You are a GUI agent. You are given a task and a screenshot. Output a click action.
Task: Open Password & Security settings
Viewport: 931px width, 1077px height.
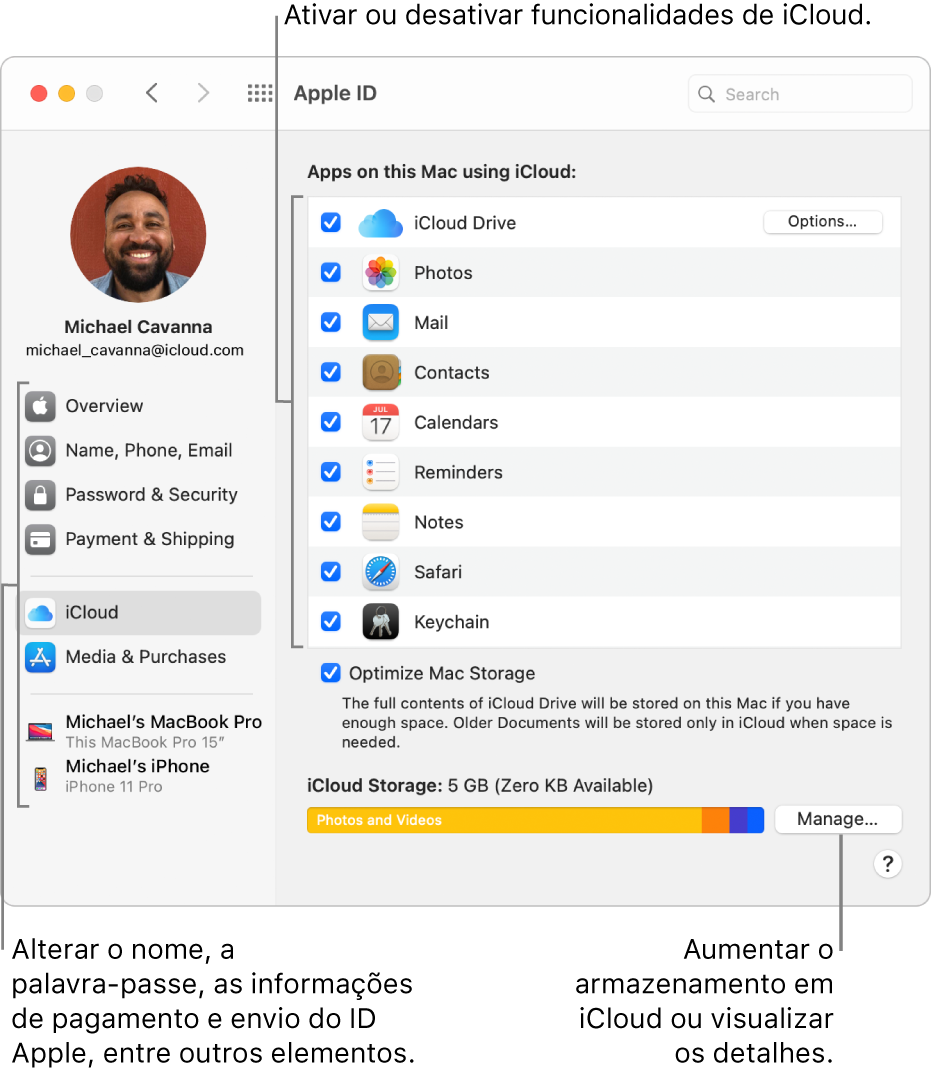tap(141, 495)
